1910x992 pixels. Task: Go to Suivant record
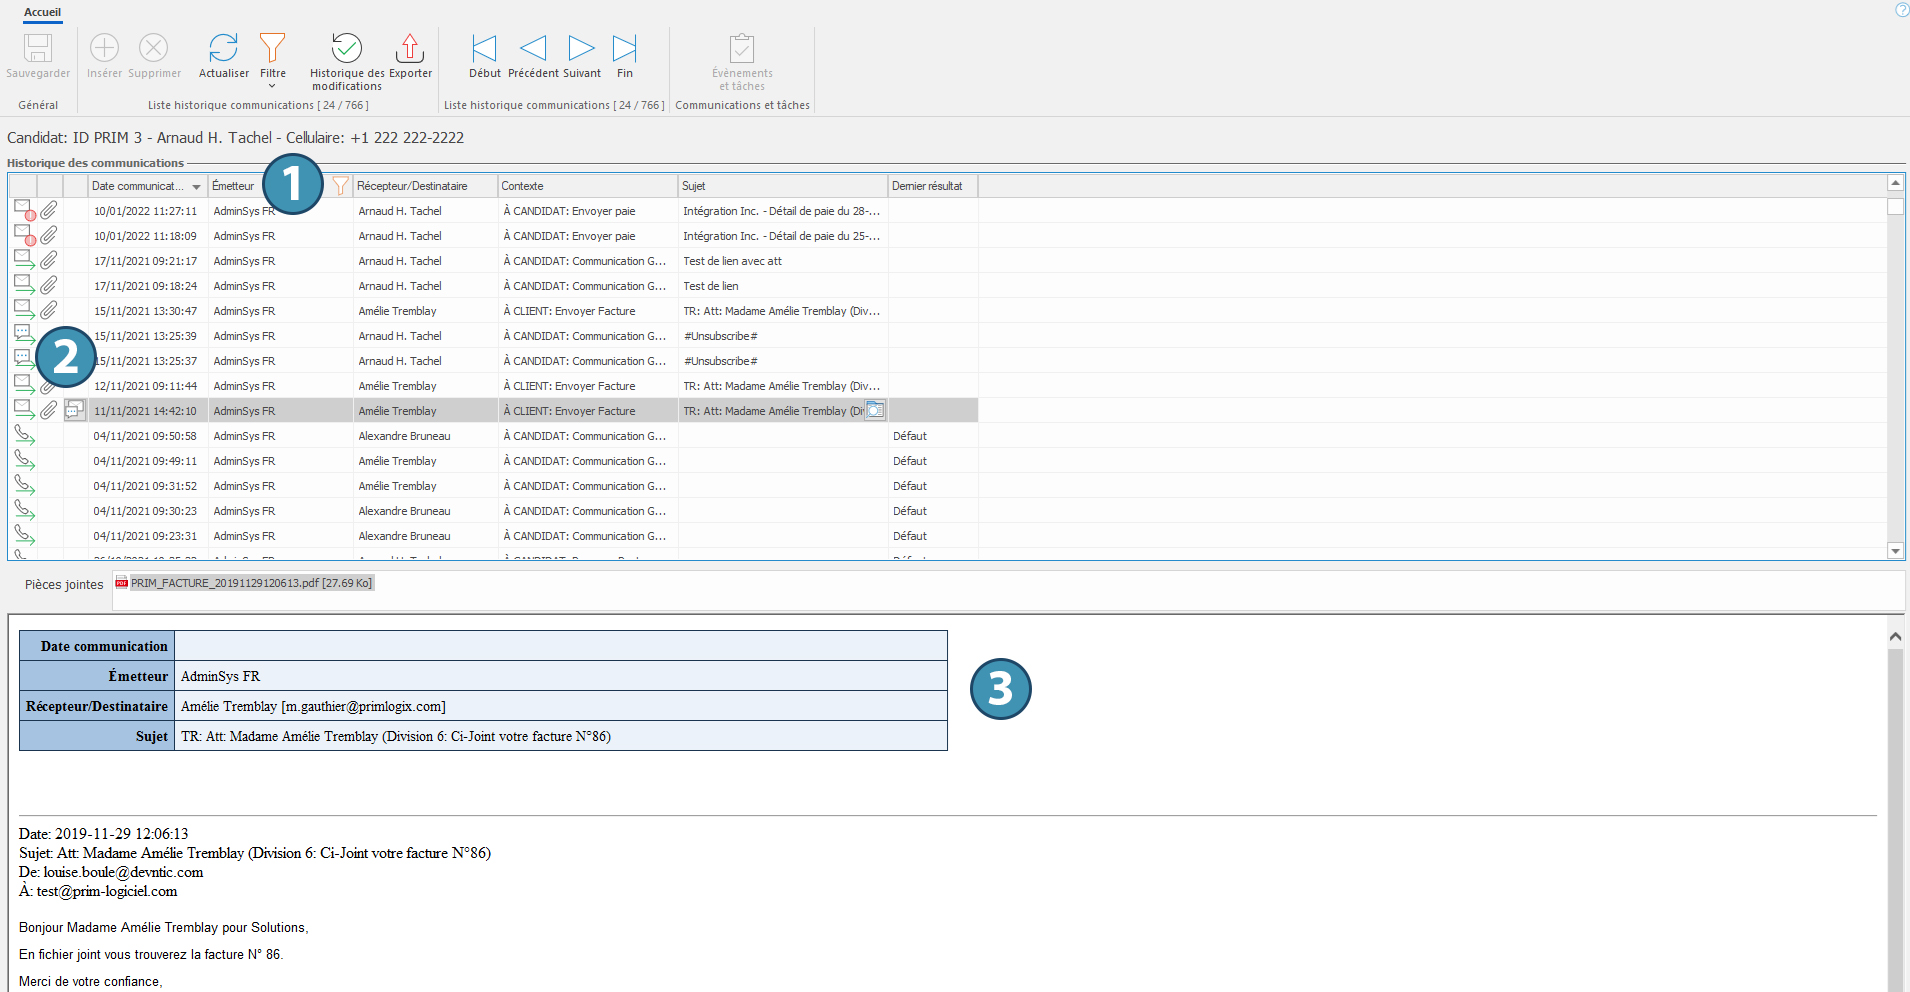coord(581,48)
